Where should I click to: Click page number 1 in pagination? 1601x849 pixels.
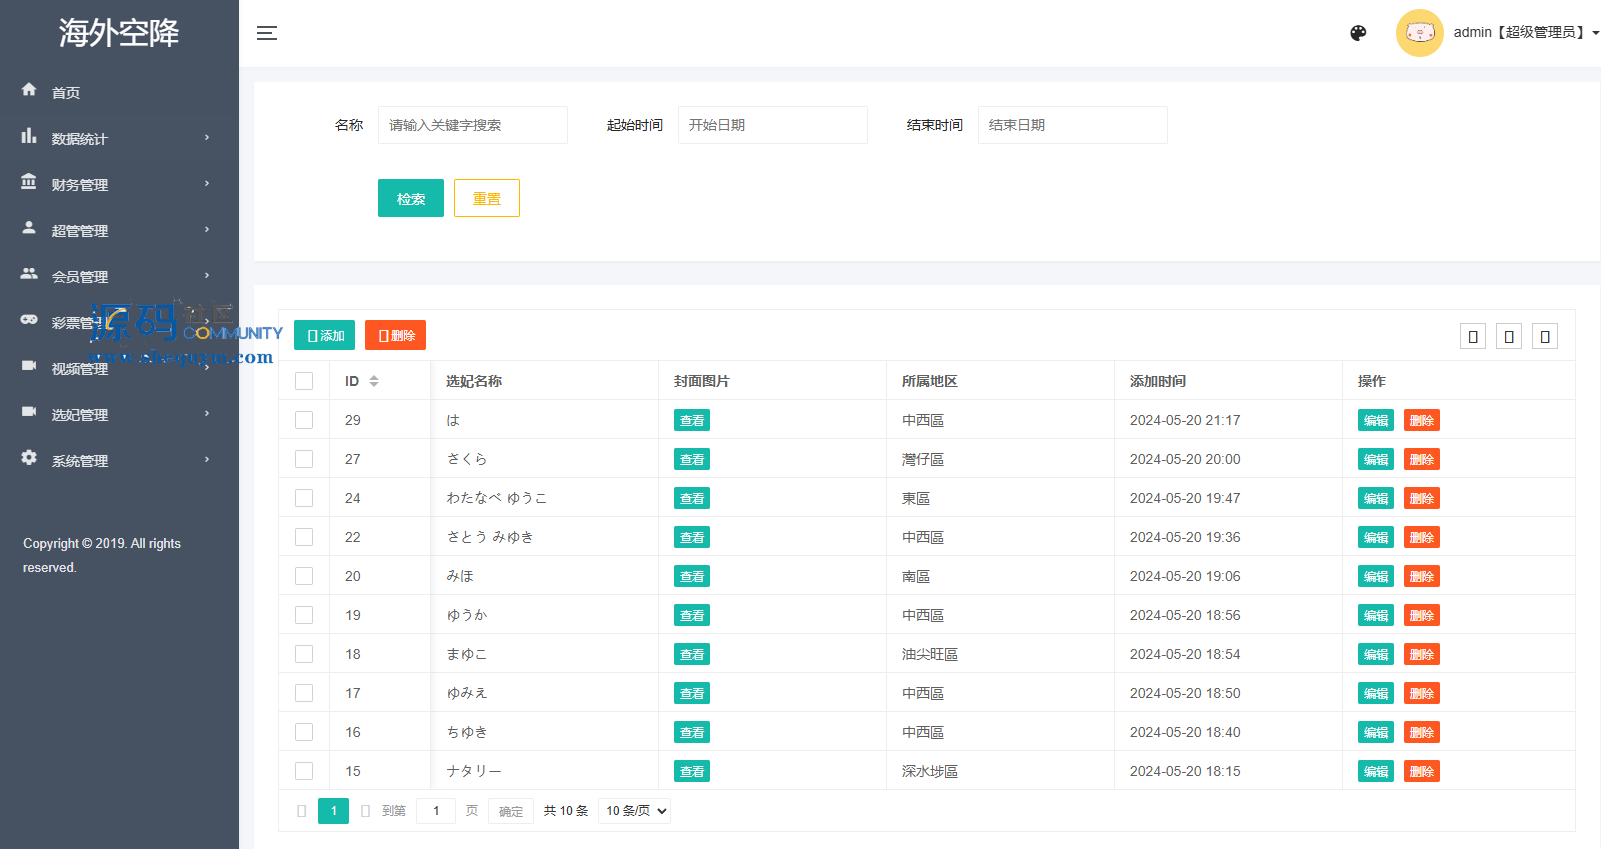pos(334,811)
